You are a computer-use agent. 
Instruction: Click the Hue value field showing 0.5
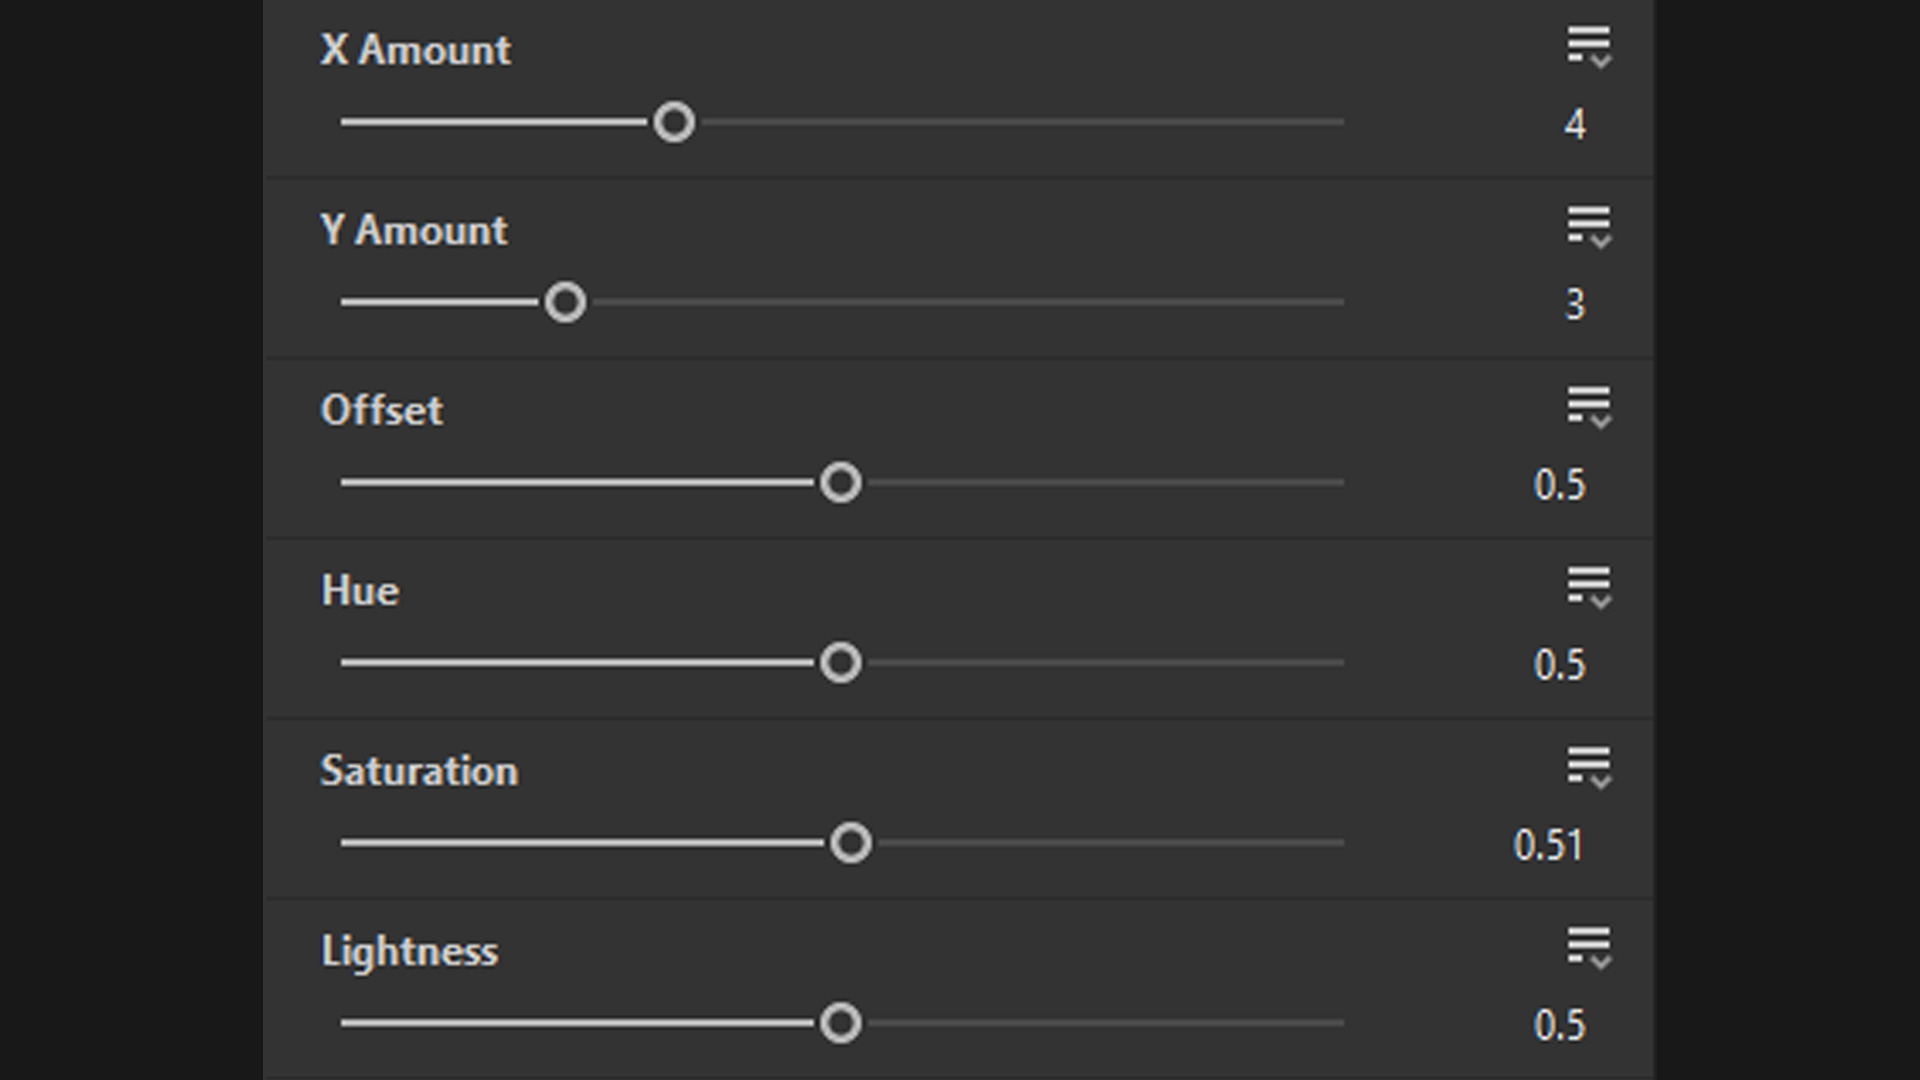click(1559, 665)
